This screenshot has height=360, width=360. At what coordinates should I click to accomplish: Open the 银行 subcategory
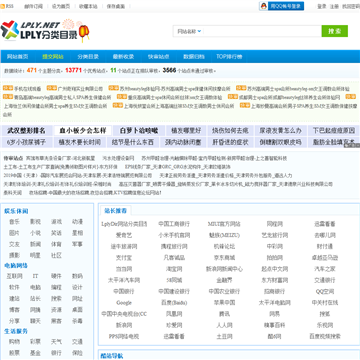(x=56, y=353)
